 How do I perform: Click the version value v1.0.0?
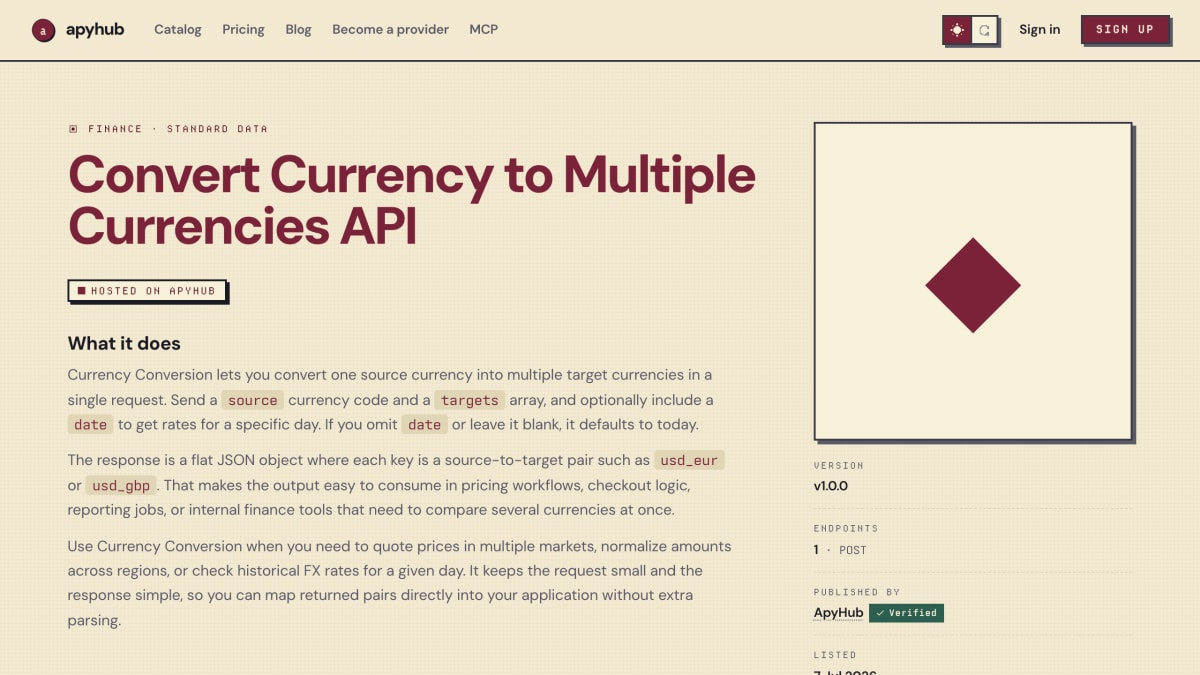(x=831, y=486)
